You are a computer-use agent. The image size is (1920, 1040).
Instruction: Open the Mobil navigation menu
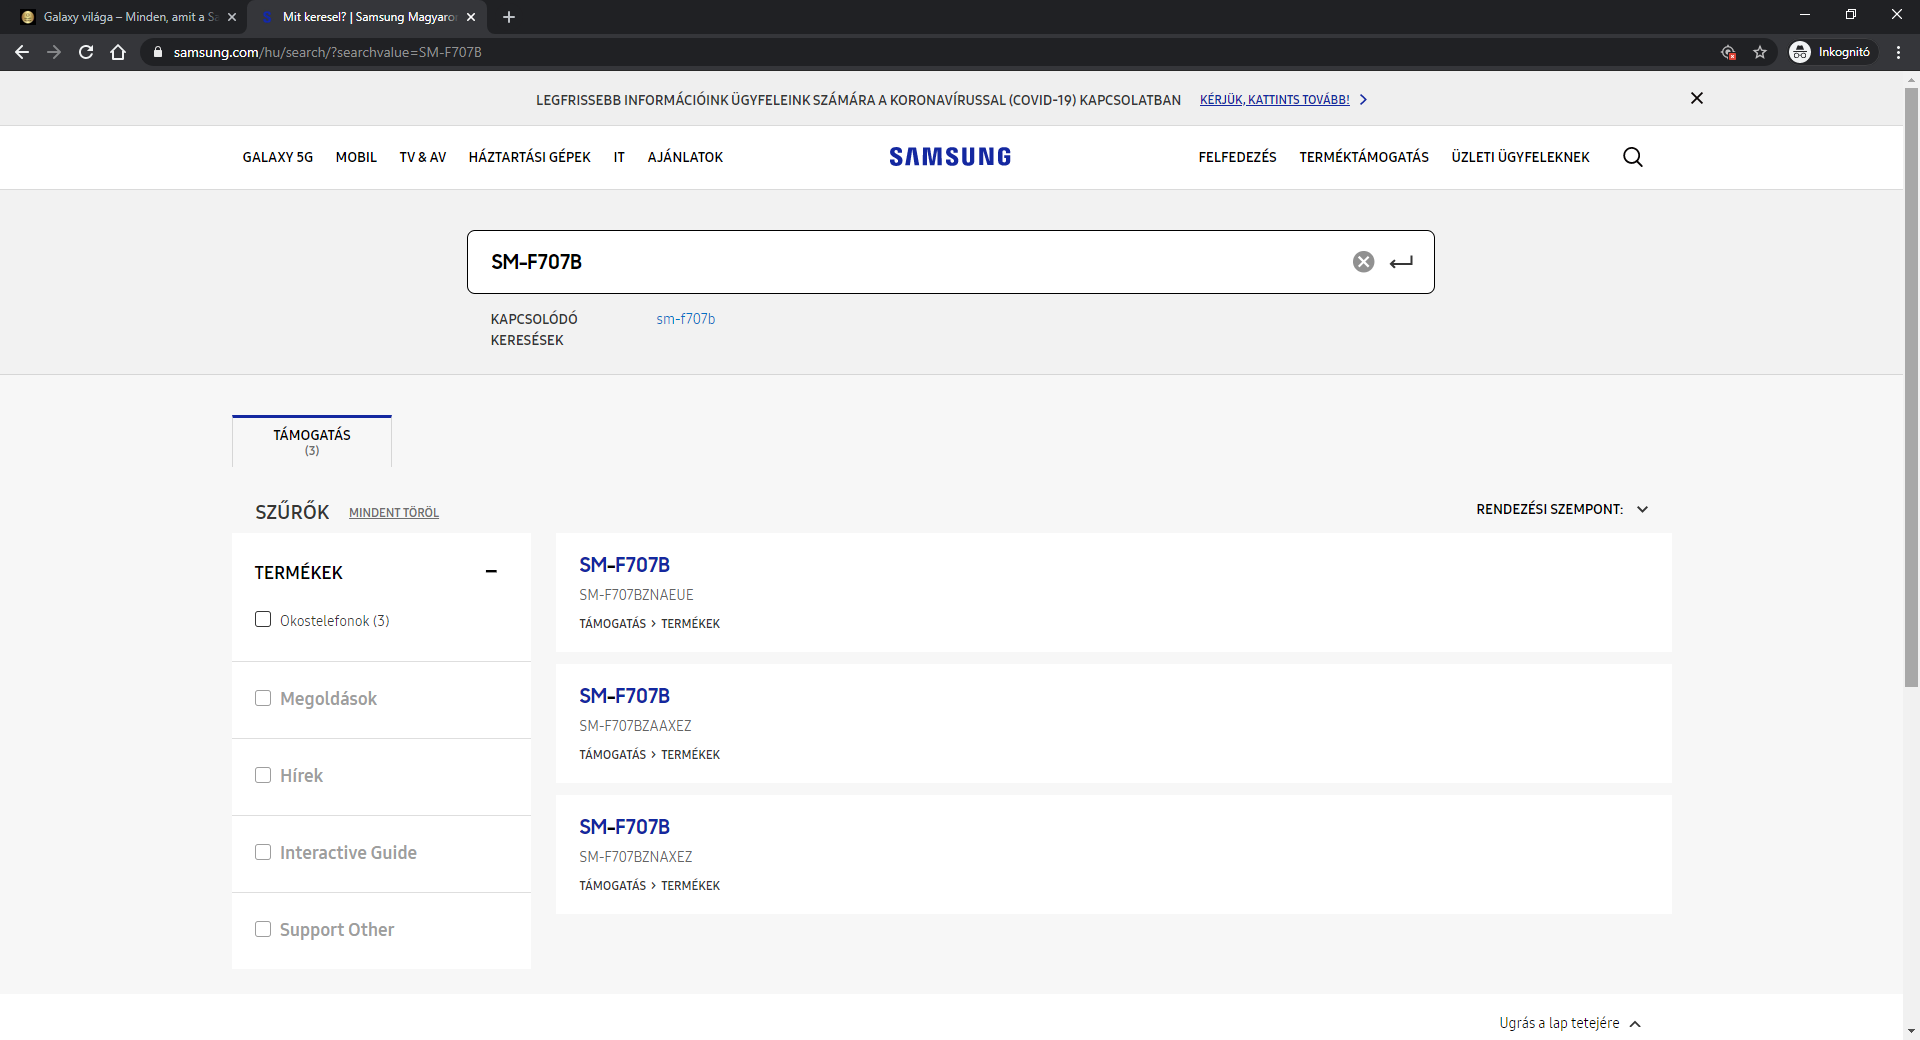[x=356, y=157]
